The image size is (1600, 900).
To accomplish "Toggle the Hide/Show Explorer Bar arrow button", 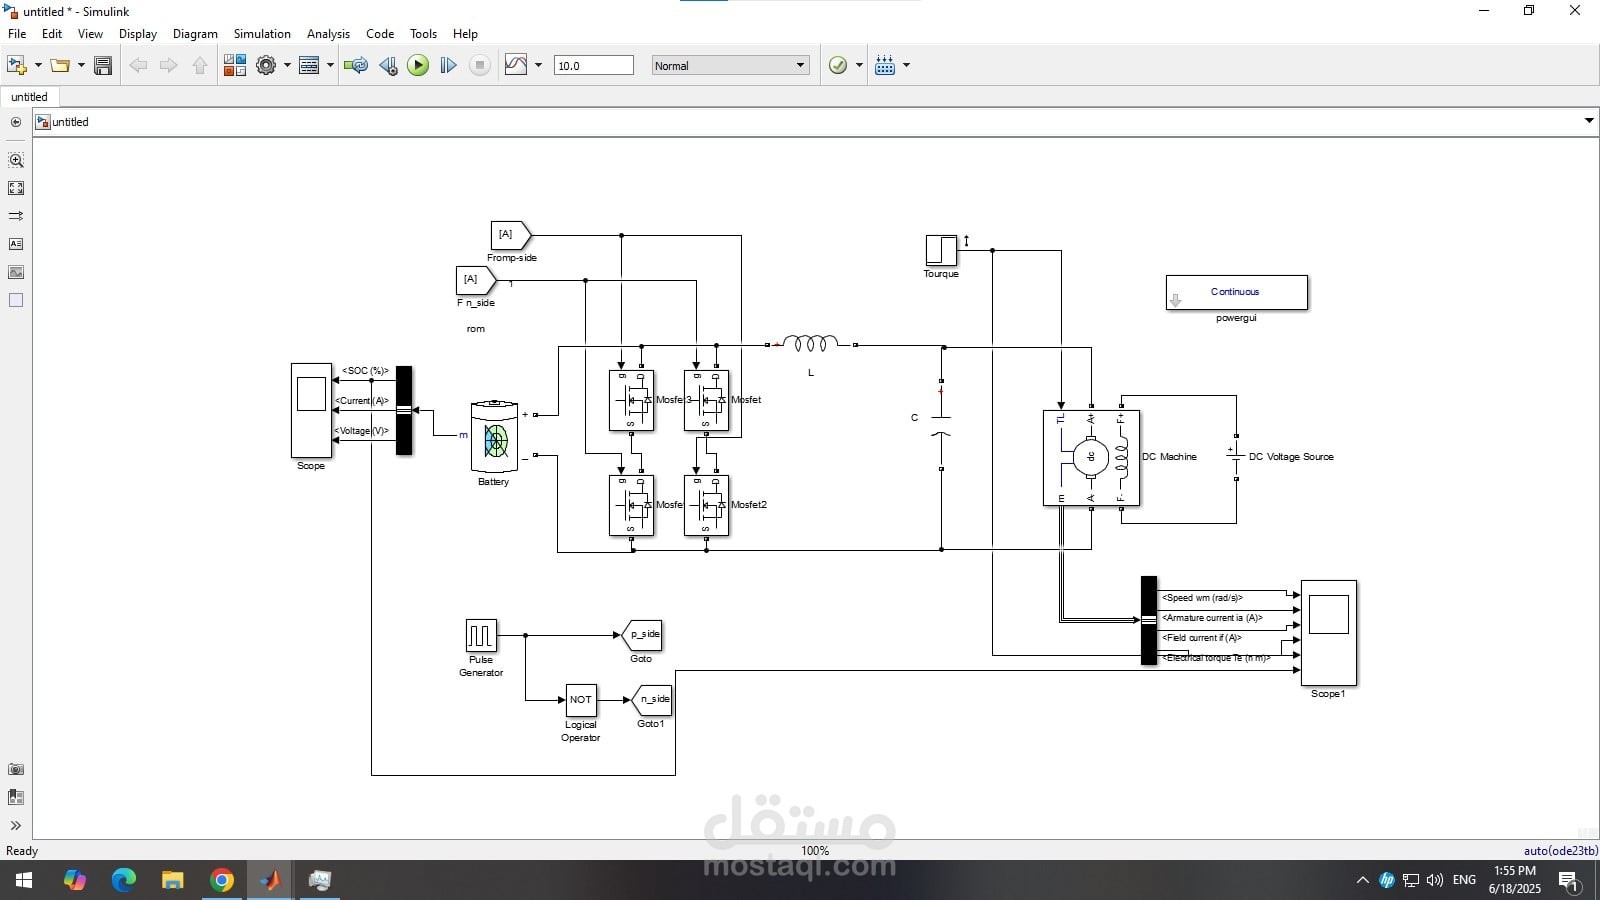I will (x=16, y=122).
